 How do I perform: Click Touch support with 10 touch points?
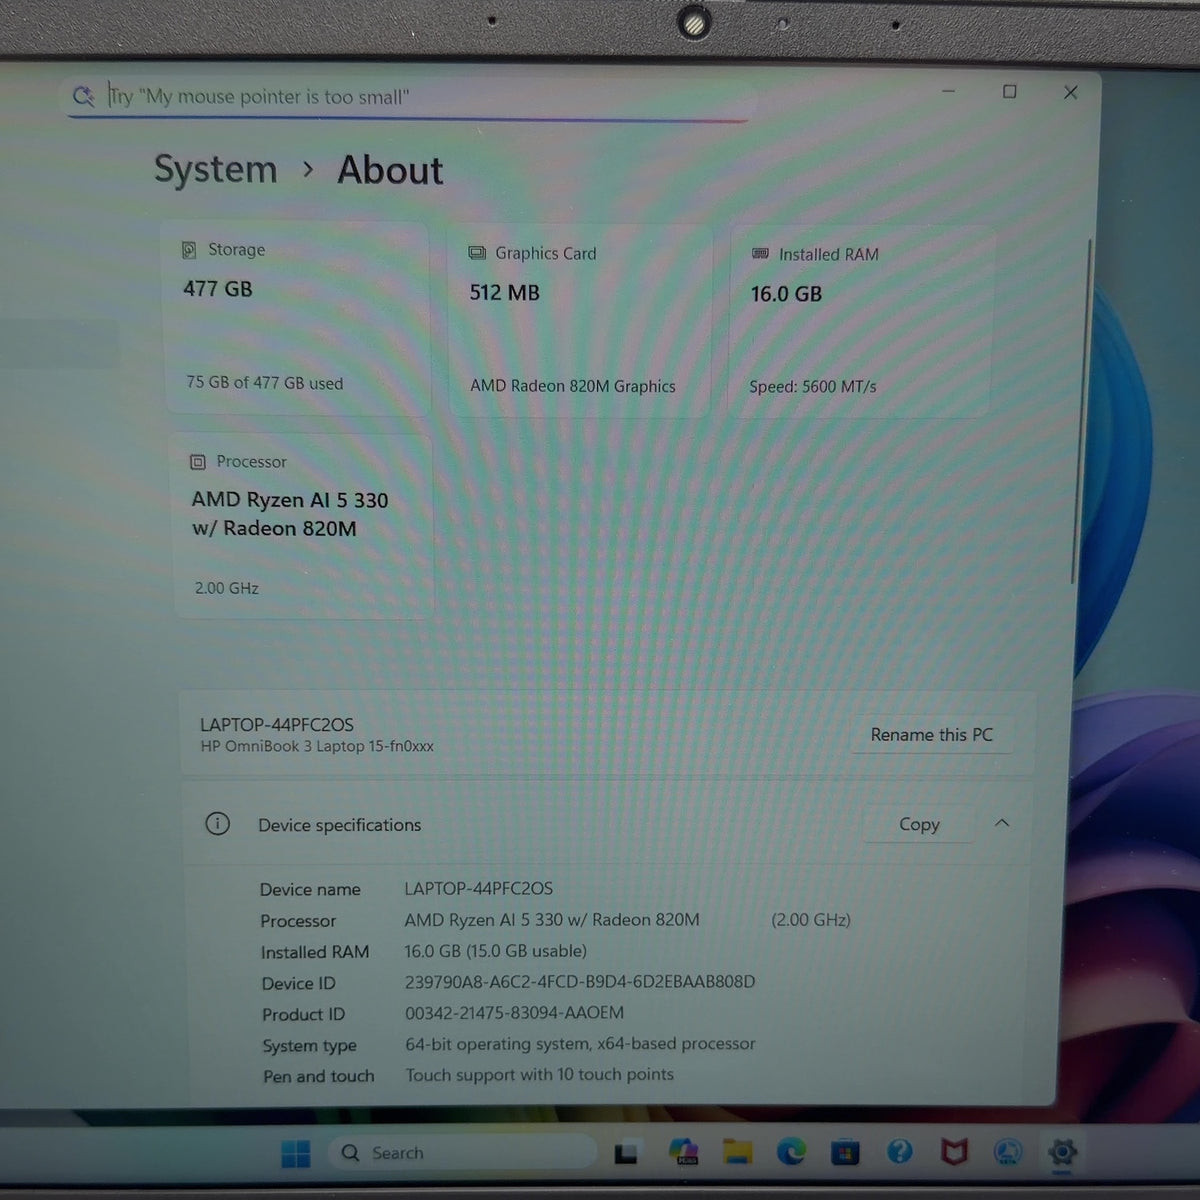[539, 1075]
